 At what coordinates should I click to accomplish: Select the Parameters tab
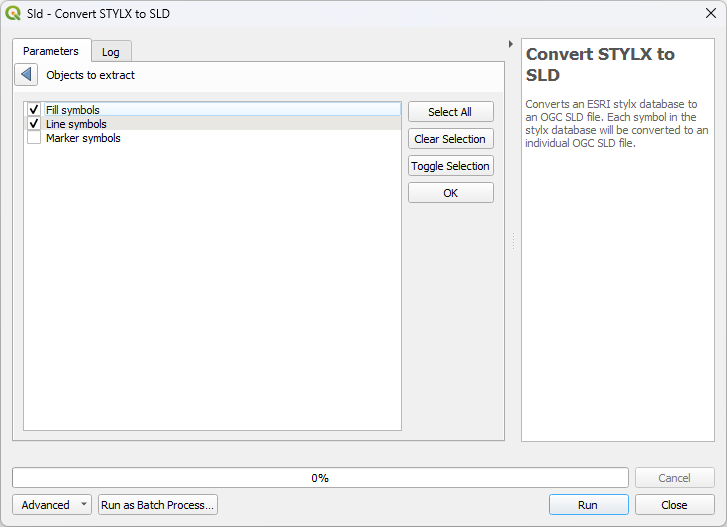pos(51,51)
